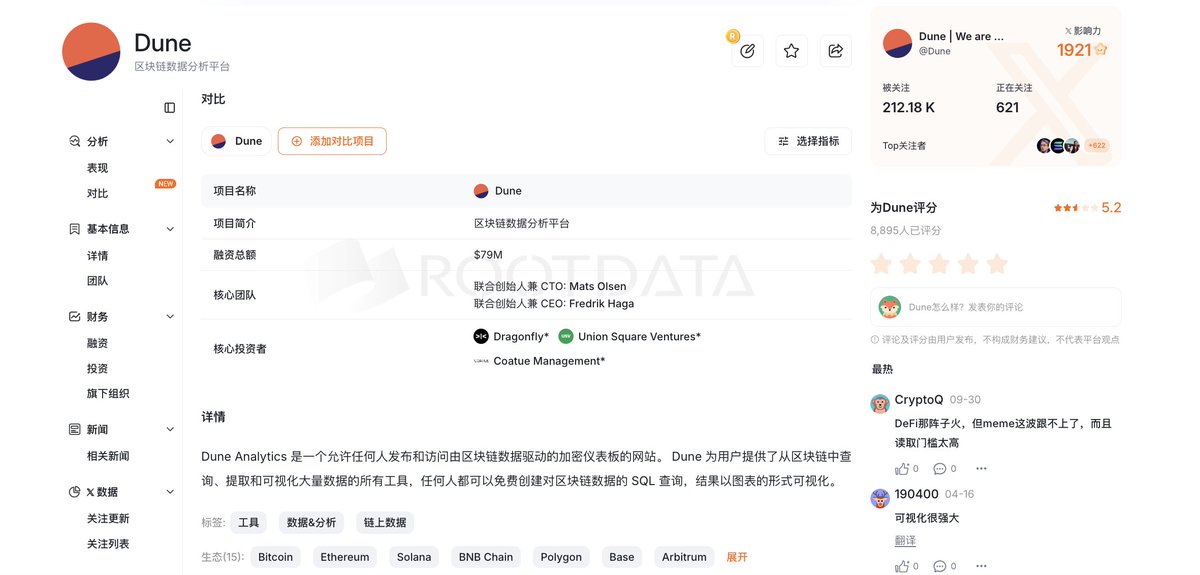Click the Union Square Ventures logo

point(566,337)
